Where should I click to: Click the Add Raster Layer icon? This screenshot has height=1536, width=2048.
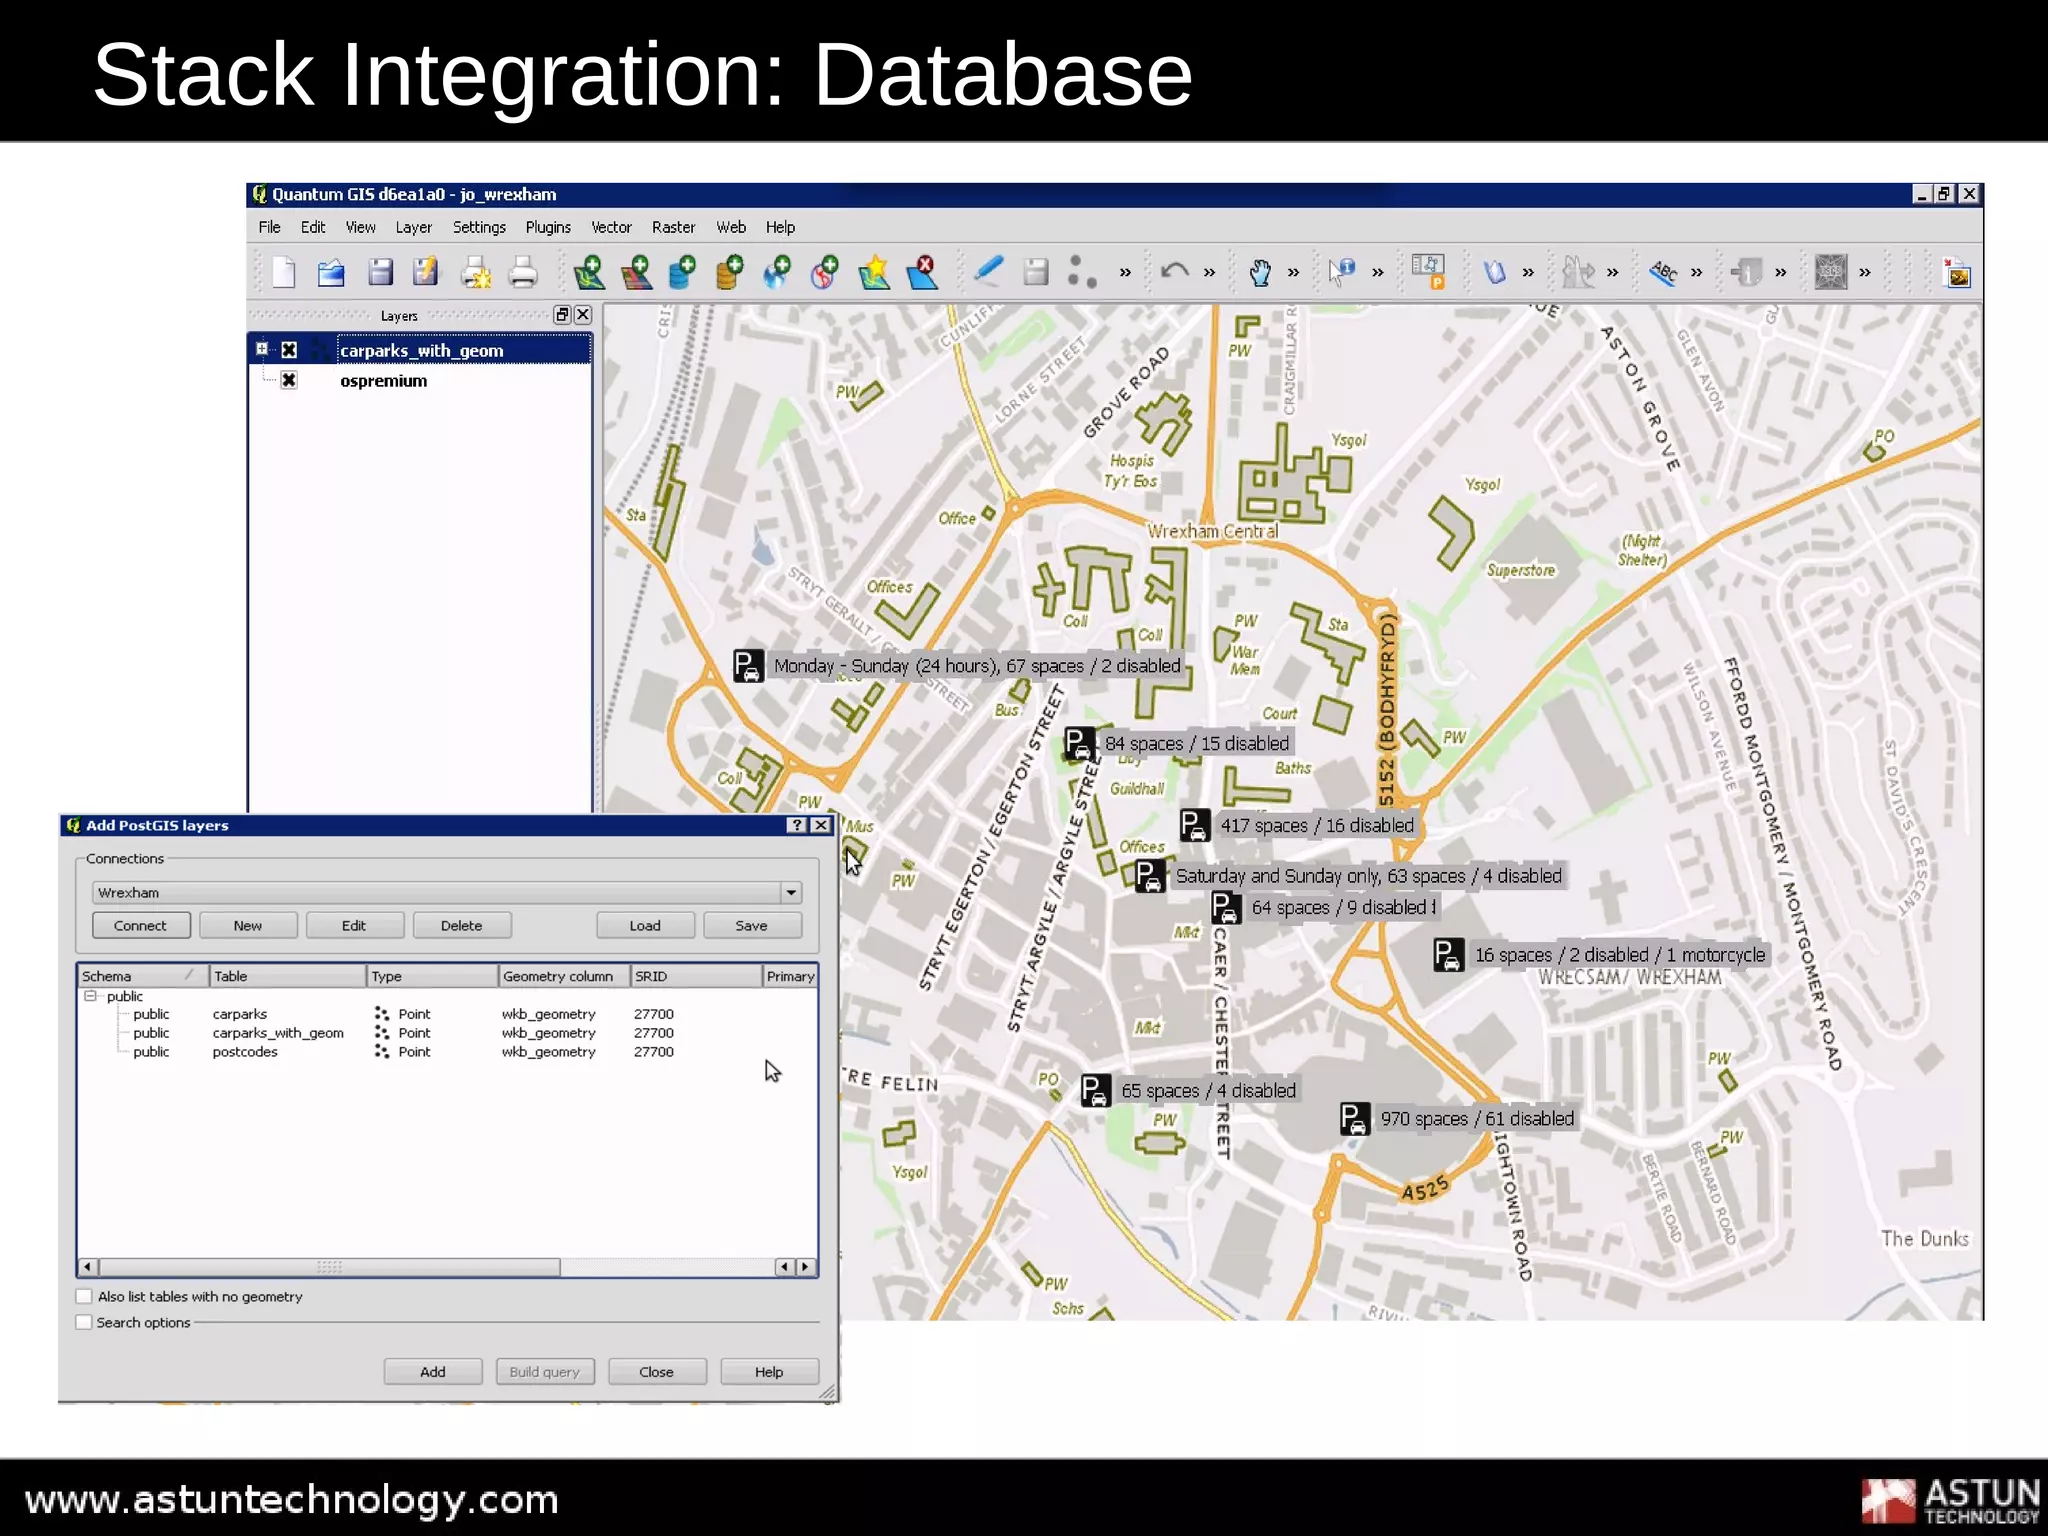(636, 272)
